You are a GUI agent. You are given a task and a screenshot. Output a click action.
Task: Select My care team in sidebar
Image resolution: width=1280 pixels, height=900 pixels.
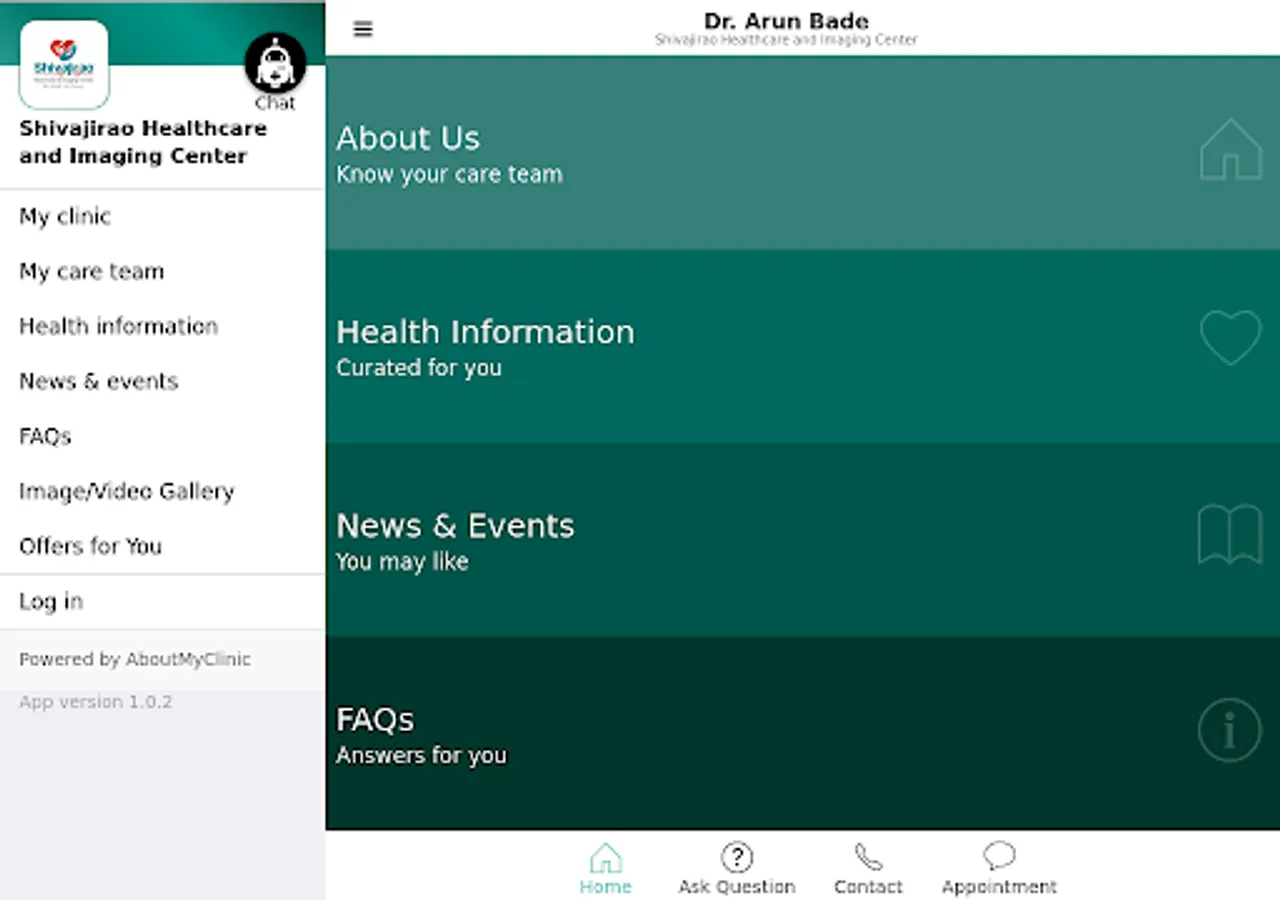(162, 271)
